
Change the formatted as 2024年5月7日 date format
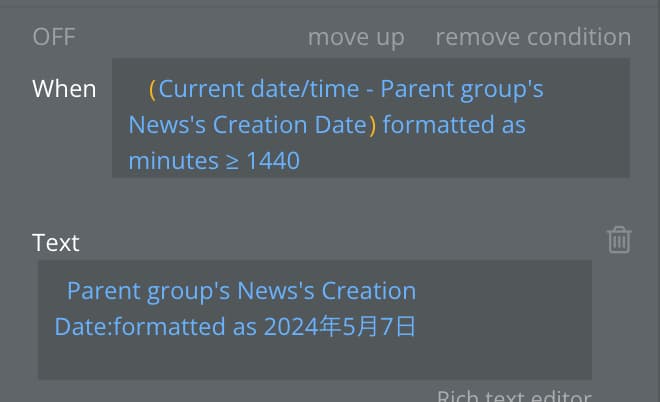click(x=324, y=327)
